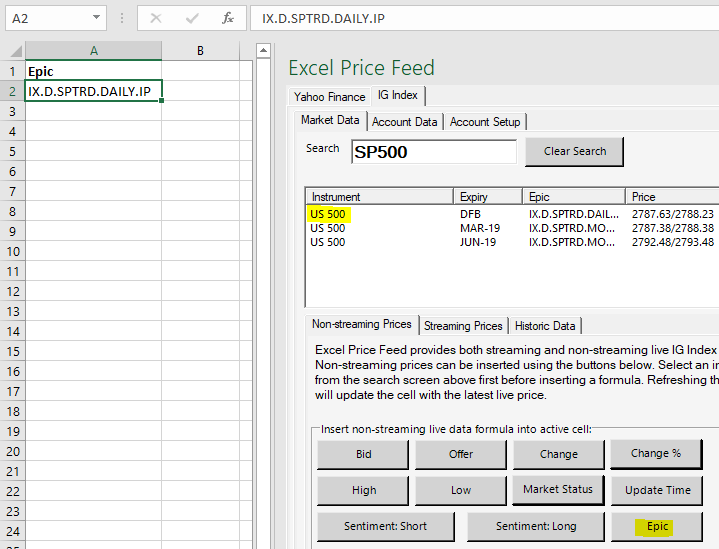
Task: Open the Name Box dropdown arrow
Action: (96, 17)
